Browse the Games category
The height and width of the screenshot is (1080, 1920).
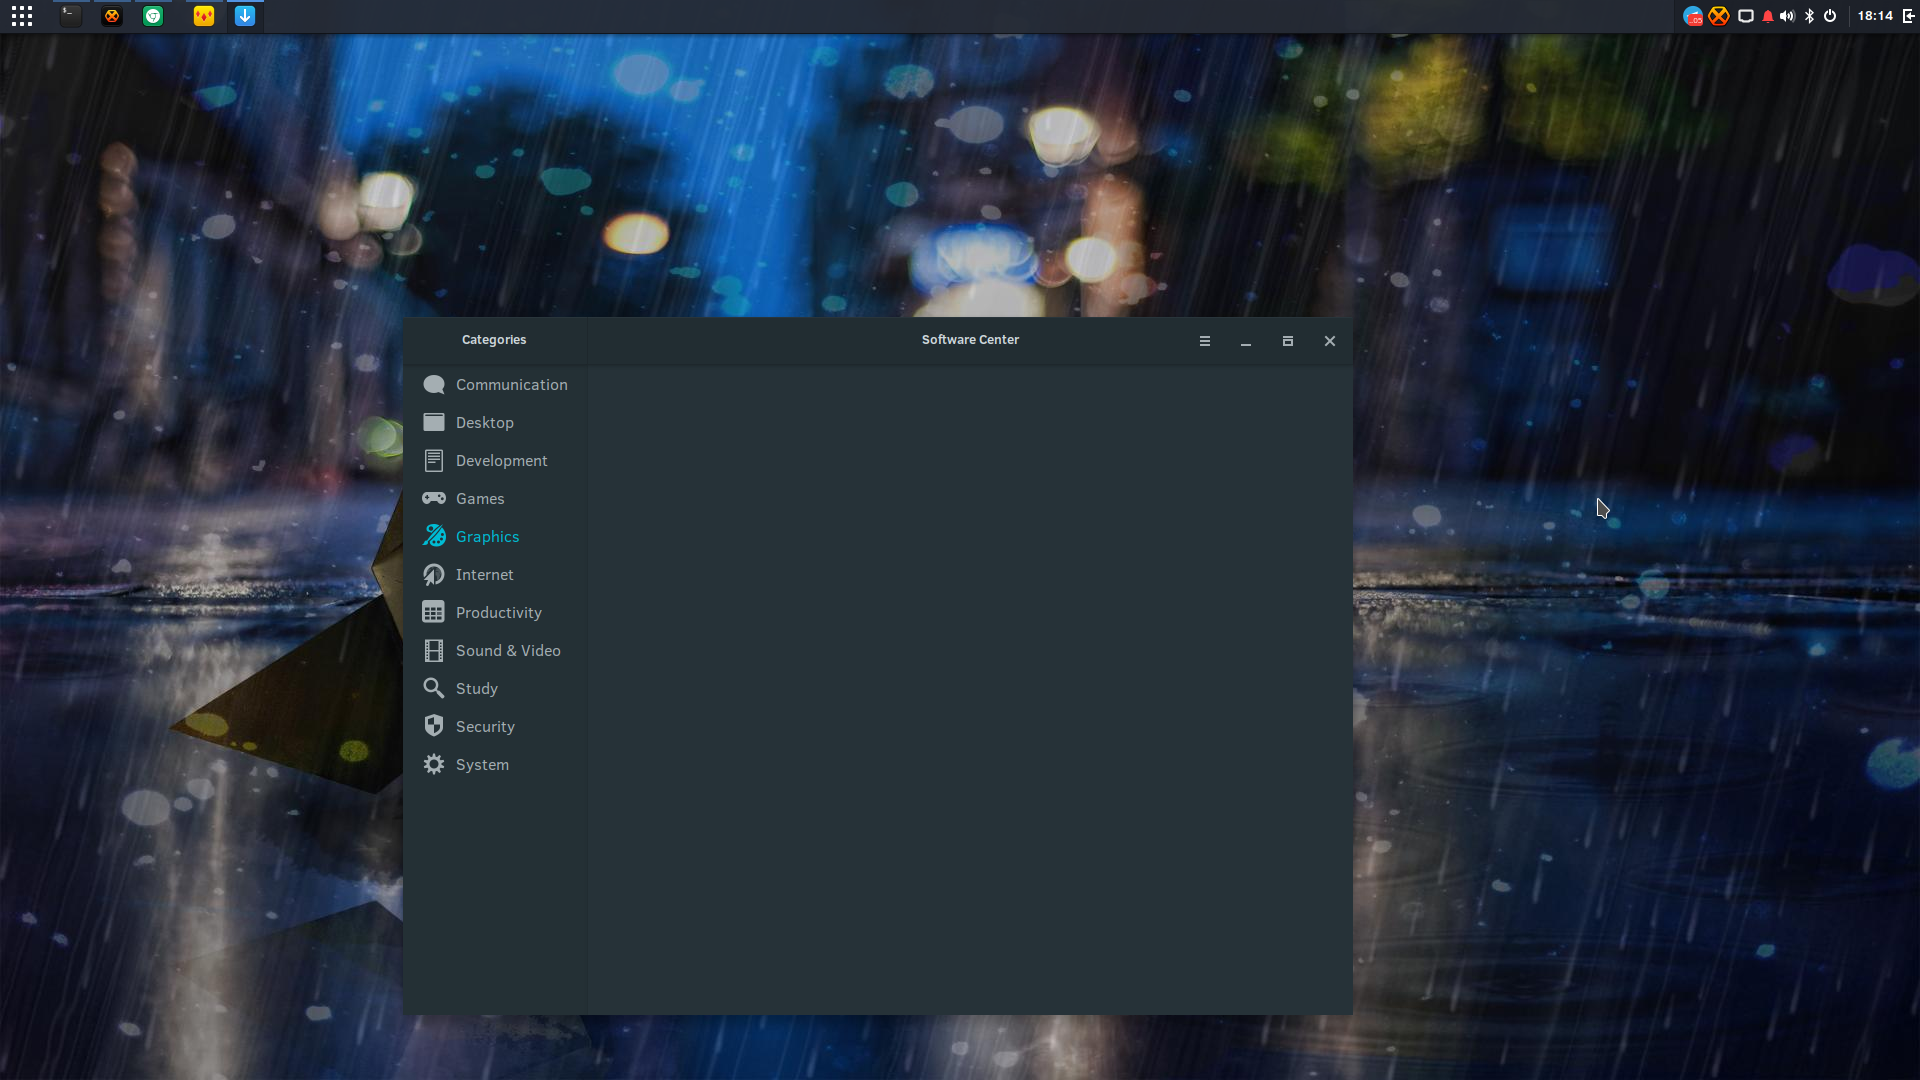pyautogui.click(x=495, y=499)
